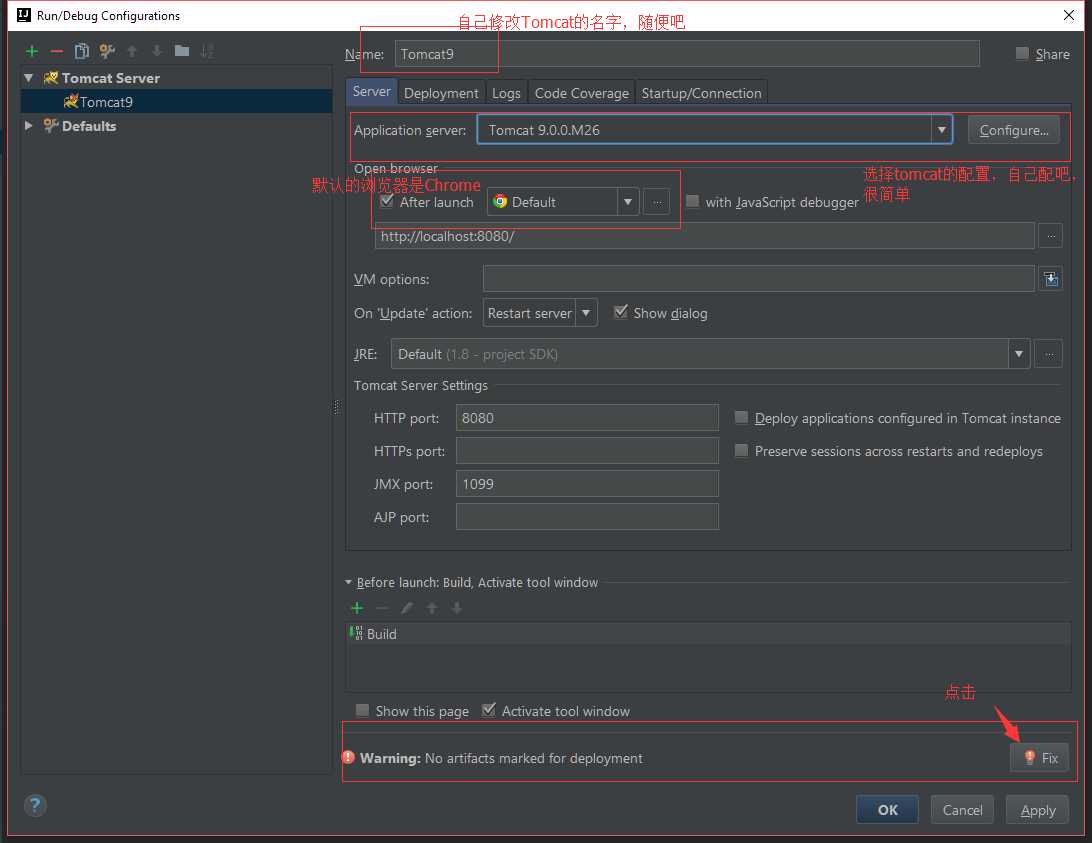Screen dimensions: 1092x843
Task: Move before launch task up arrow
Action: pos(432,608)
